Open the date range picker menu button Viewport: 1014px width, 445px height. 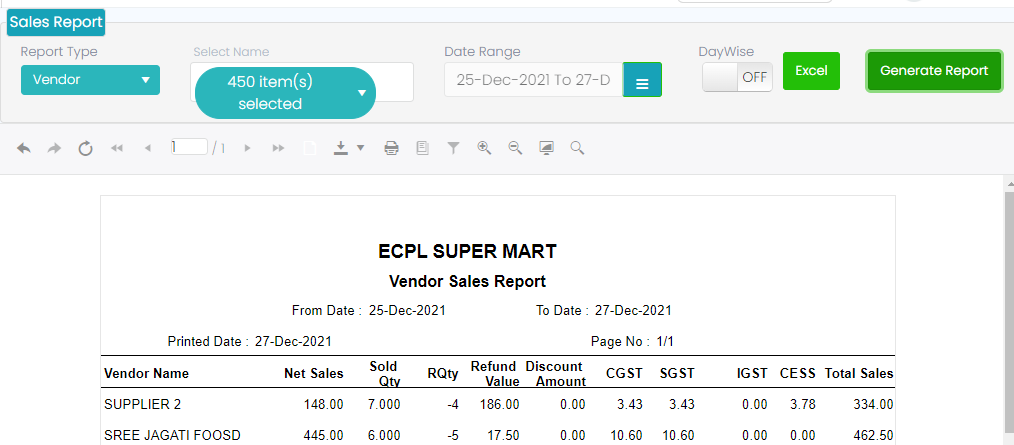[642, 81]
